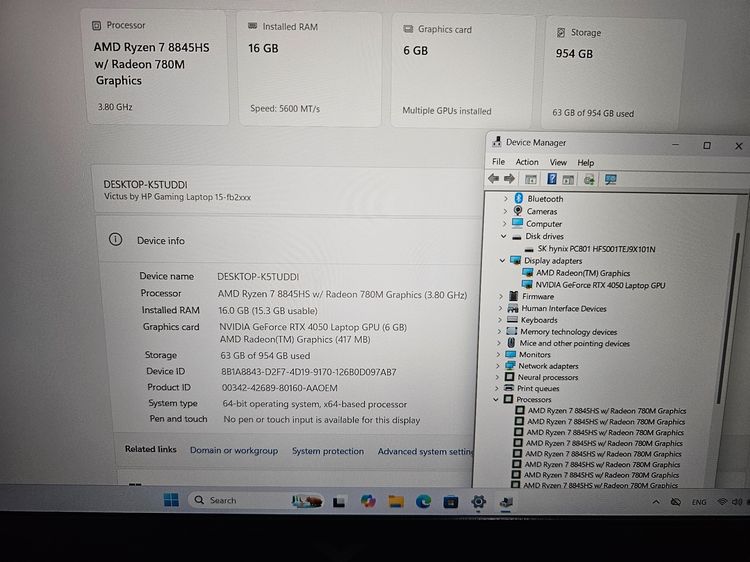Click the Graphics card summary card
The image size is (750, 562).
pos(463,72)
